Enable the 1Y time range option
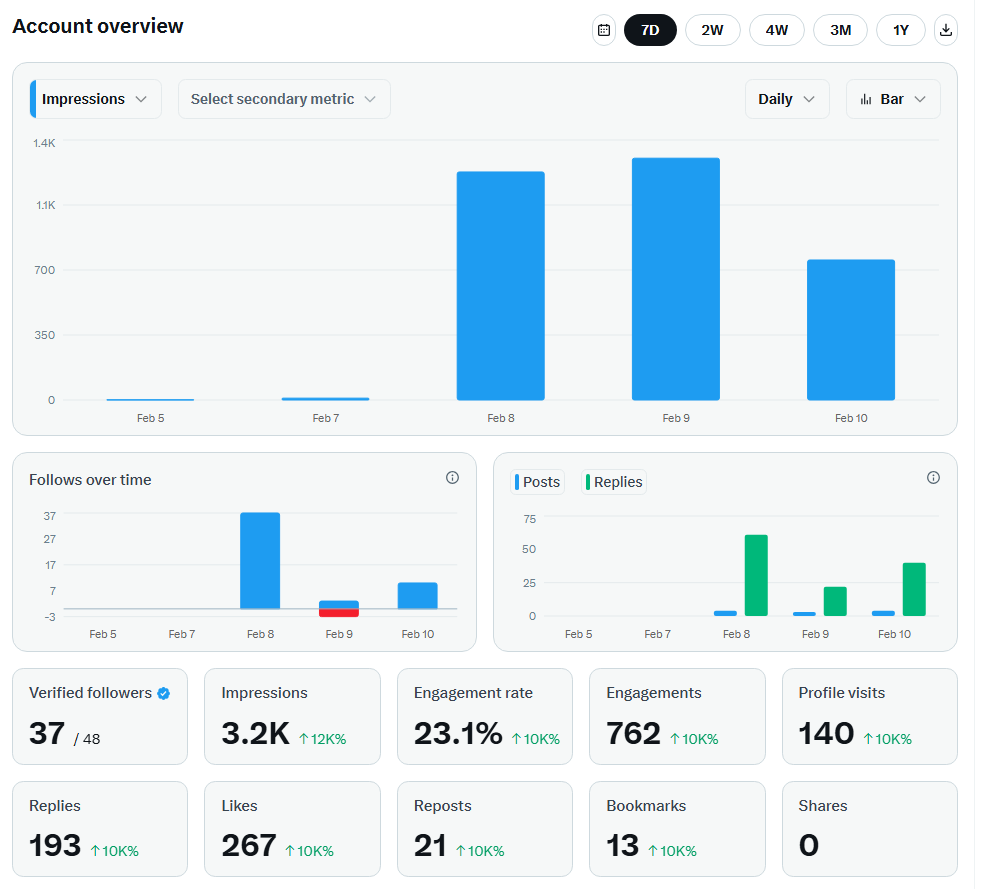 (x=900, y=30)
